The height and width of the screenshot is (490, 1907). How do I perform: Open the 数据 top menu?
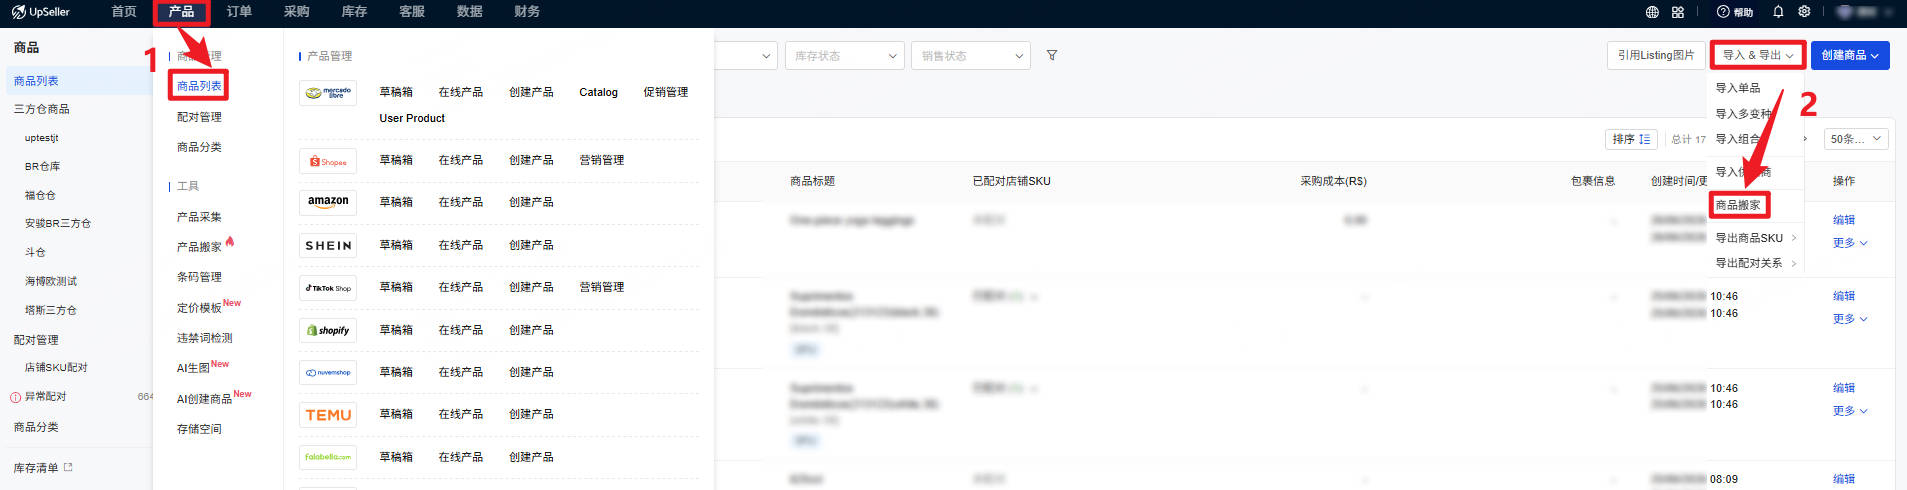469,12
